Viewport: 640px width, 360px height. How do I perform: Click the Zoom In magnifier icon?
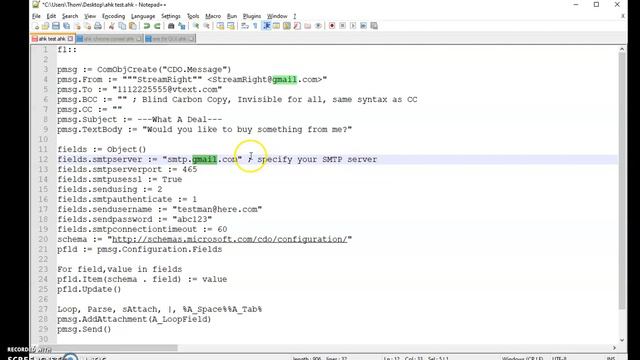click(x=196, y=26)
